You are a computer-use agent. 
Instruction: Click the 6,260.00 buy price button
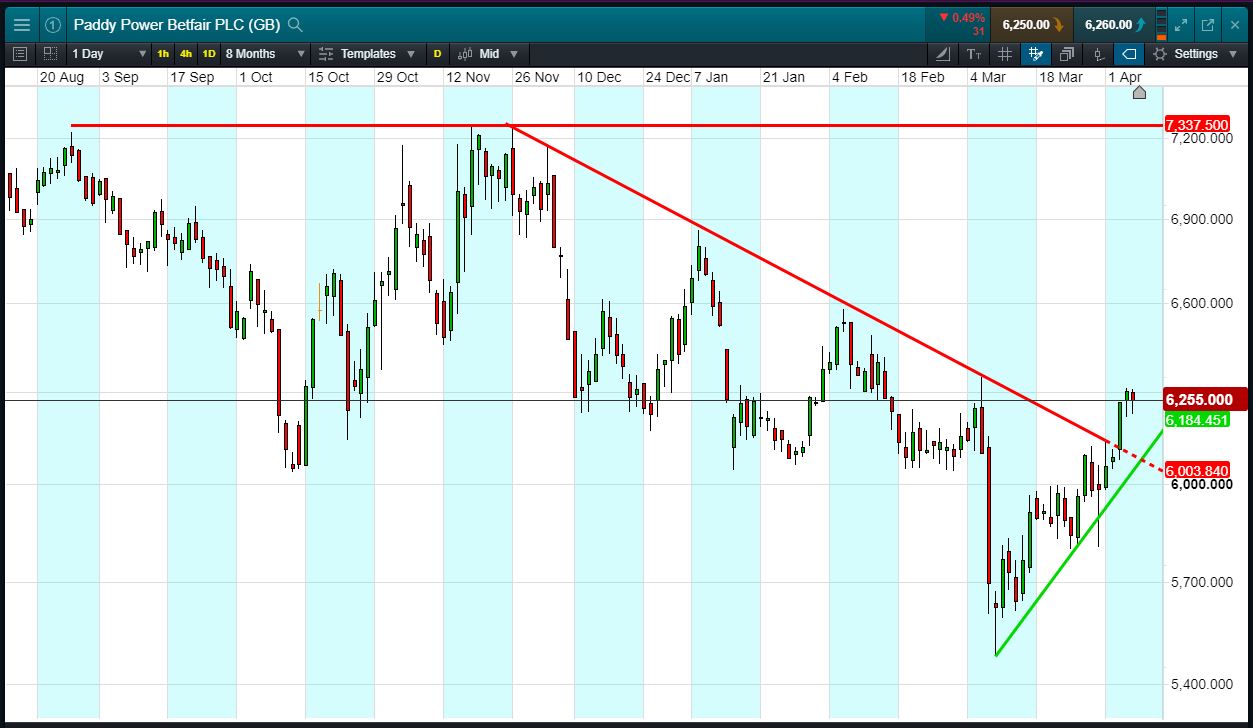coord(1114,25)
